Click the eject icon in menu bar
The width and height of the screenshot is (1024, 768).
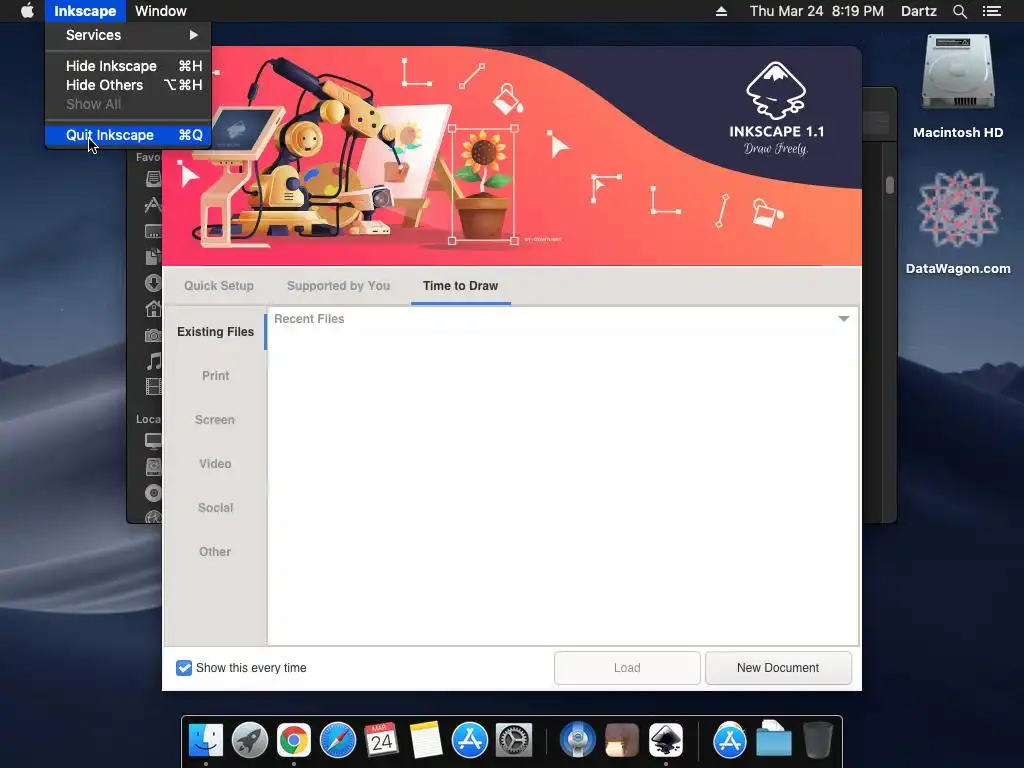721,11
